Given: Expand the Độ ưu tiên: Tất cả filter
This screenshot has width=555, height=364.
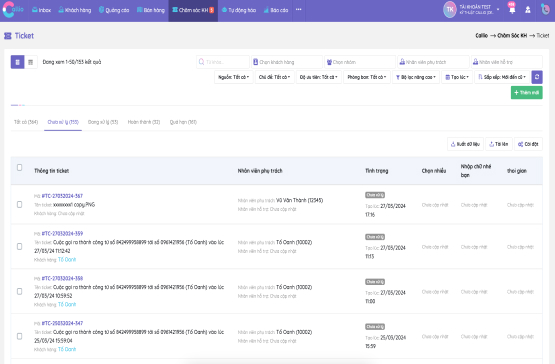Looking at the screenshot, I should pyautogui.click(x=319, y=77).
